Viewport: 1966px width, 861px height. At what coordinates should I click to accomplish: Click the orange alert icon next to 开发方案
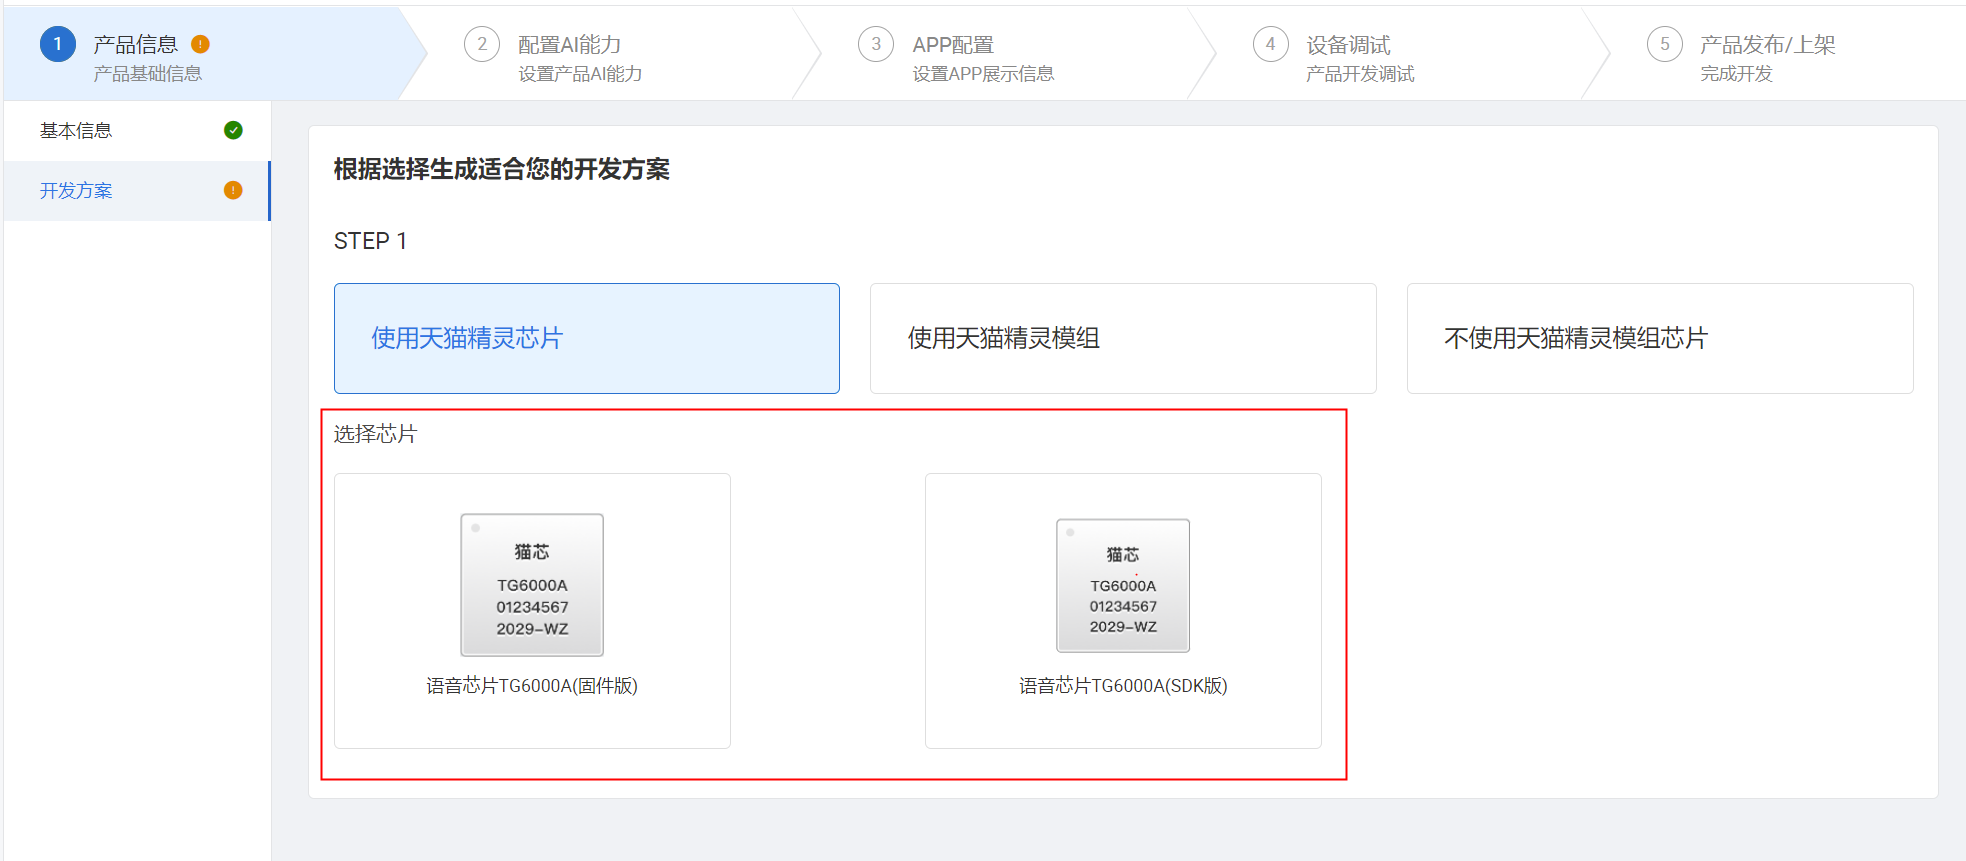pos(233,190)
